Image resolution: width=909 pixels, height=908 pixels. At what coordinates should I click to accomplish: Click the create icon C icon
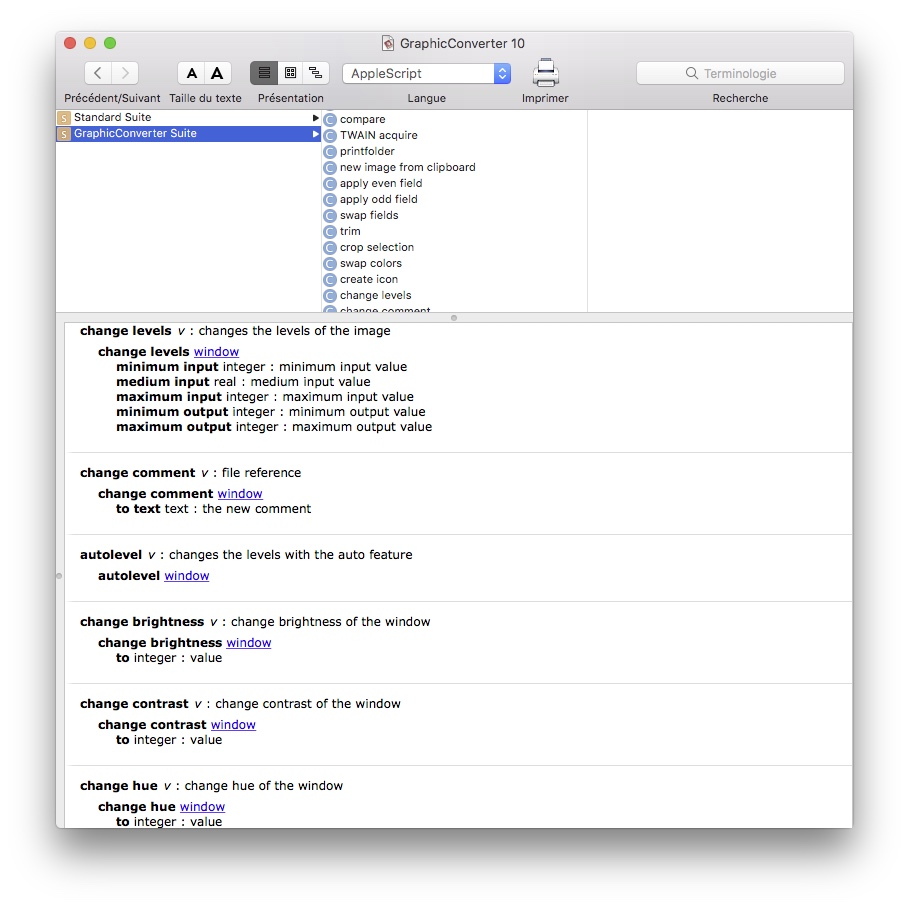(x=330, y=280)
